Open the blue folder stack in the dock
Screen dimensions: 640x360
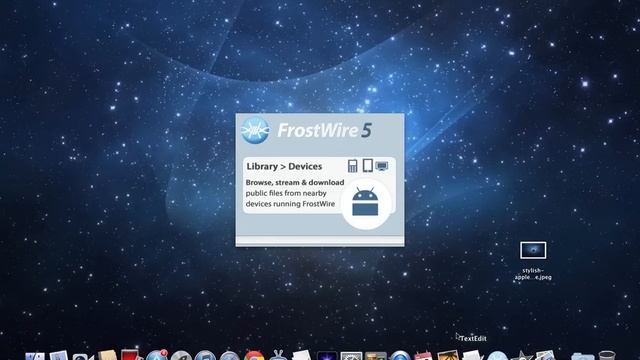[x=582, y=356]
